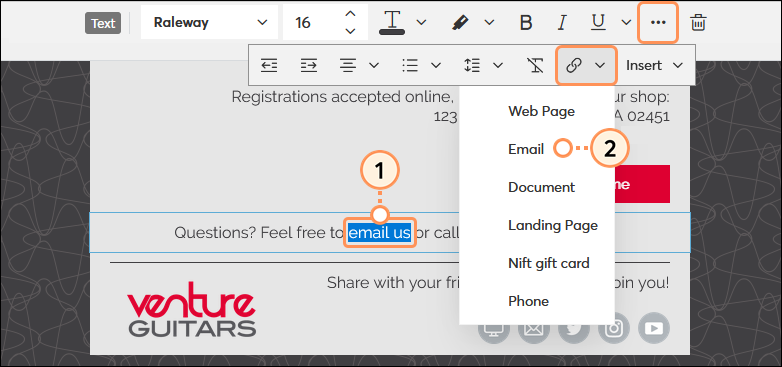Screen dimensions: 782x367
Task: Open the three-dot more options menu
Action: [x=658, y=22]
